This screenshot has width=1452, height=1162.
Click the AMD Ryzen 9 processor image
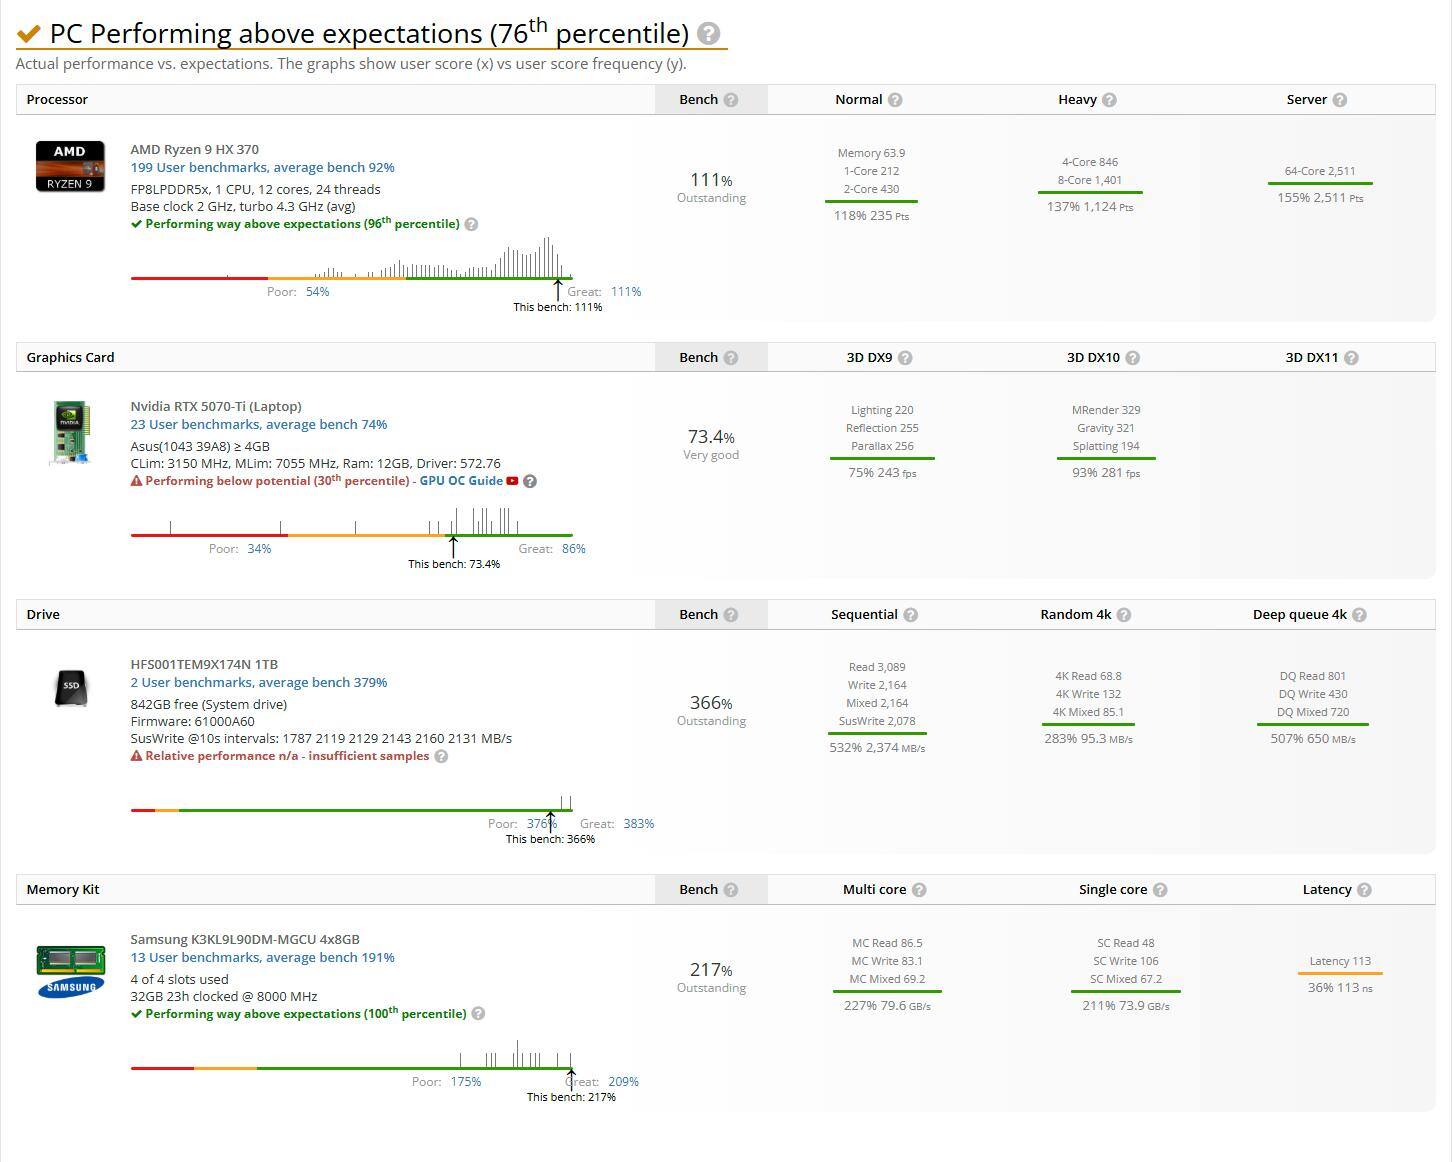coord(70,166)
